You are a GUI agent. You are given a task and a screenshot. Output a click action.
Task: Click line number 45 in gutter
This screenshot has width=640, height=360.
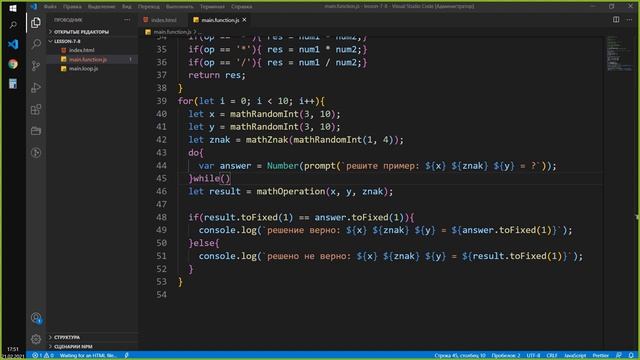pyautogui.click(x=162, y=178)
